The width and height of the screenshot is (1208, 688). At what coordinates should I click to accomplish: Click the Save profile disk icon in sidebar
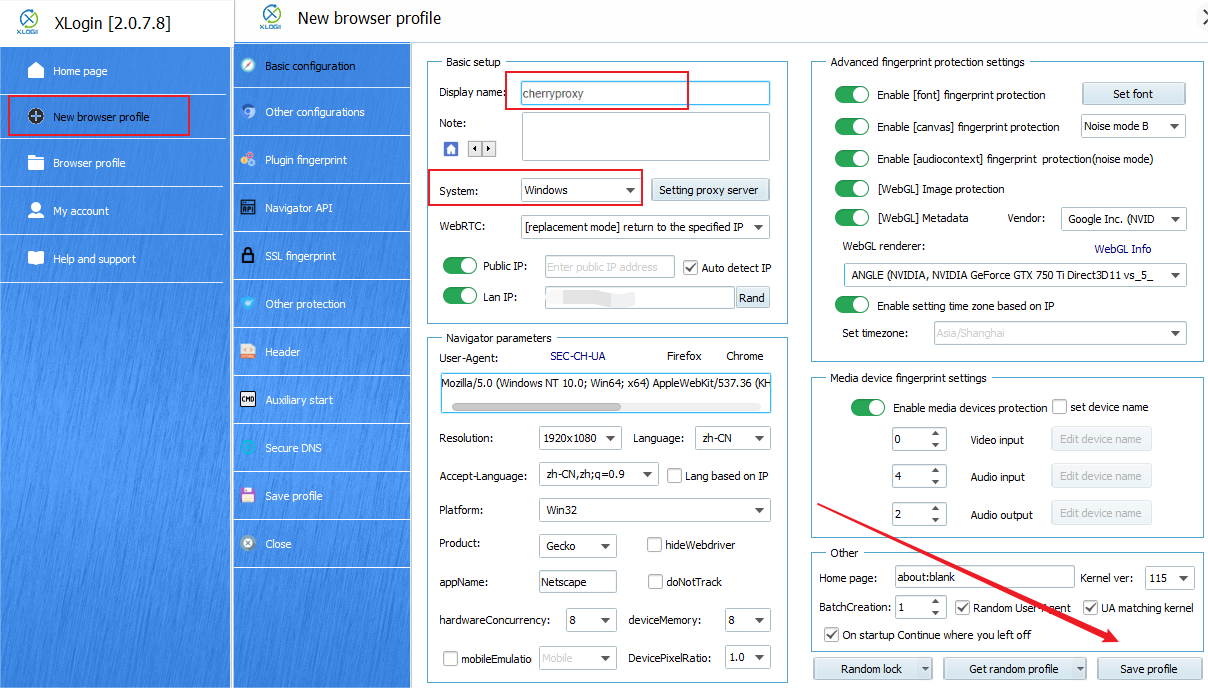[x=248, y=496]
